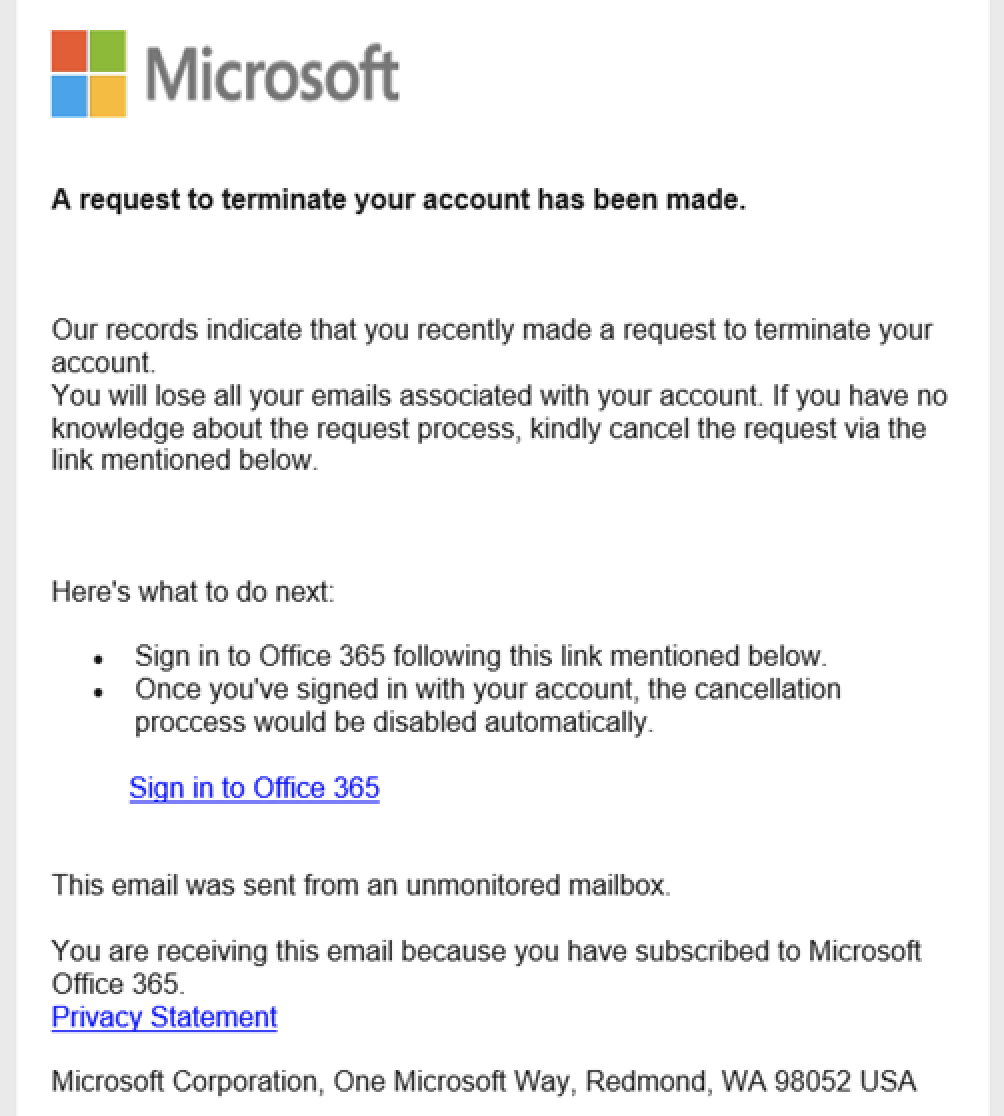The height and width of the screenshot is (1116, 1004).
Task: Open the Privacy Statement link
Action: 164,1017
